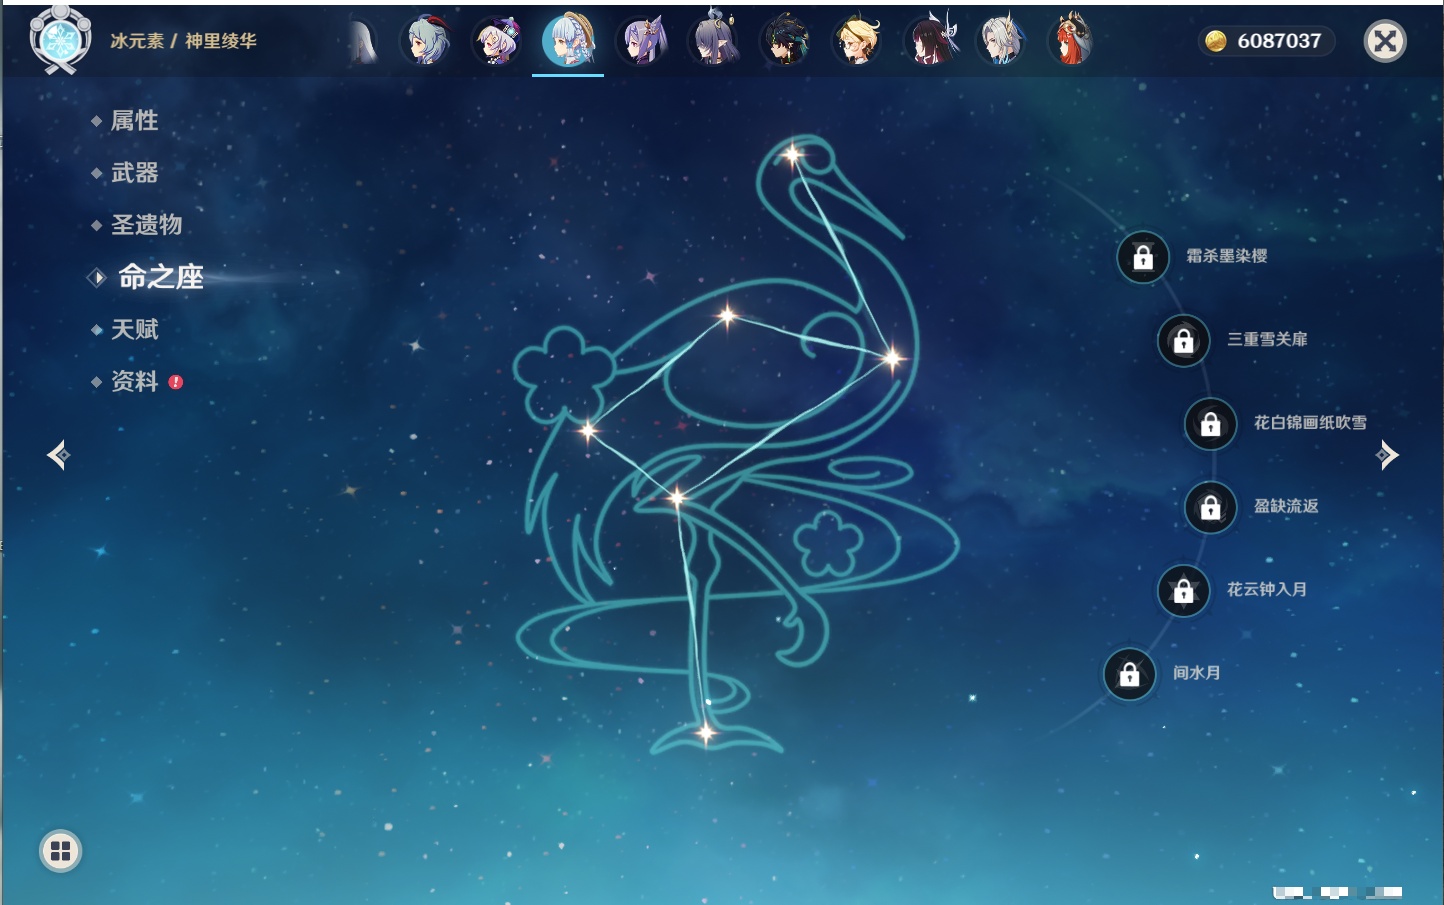Viewport: 1444px width, 905px height.
Task: Click the 冰元素 / 神里绫华 title text
Action: point(183,41)
